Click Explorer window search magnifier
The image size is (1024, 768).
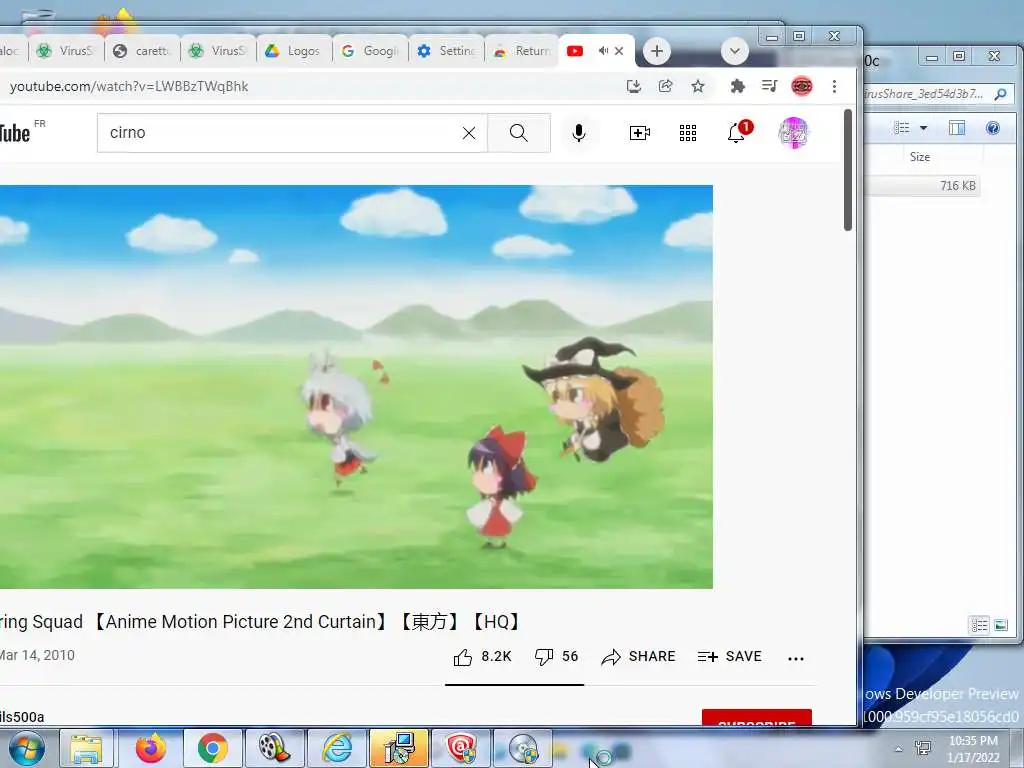point(1000,94)
